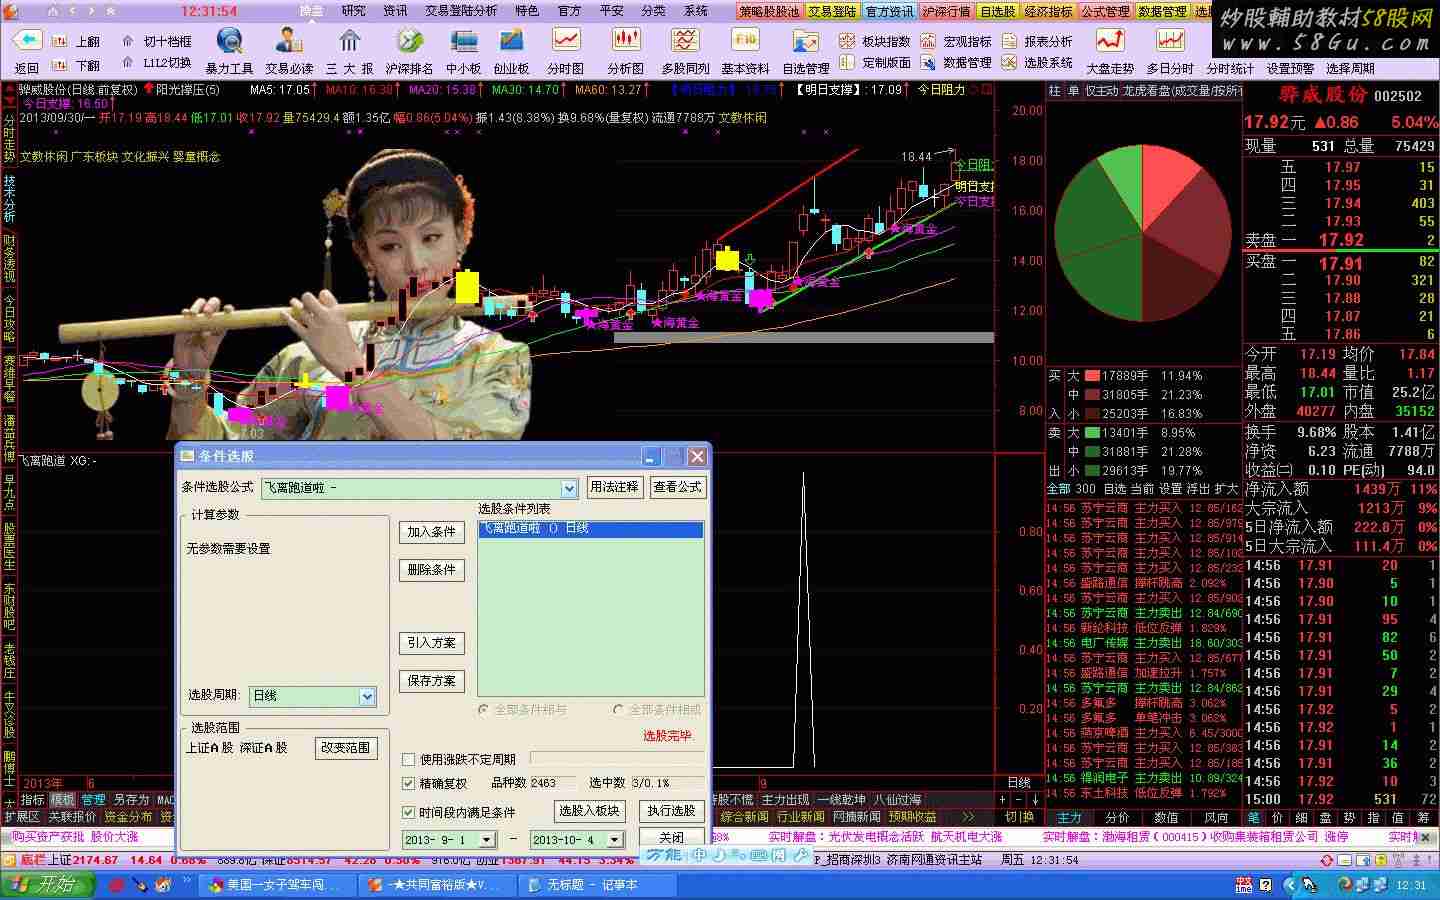Expand the 条件选股公式 formula dropdown
Screen dimensions: 1440x900
(569, 488)
